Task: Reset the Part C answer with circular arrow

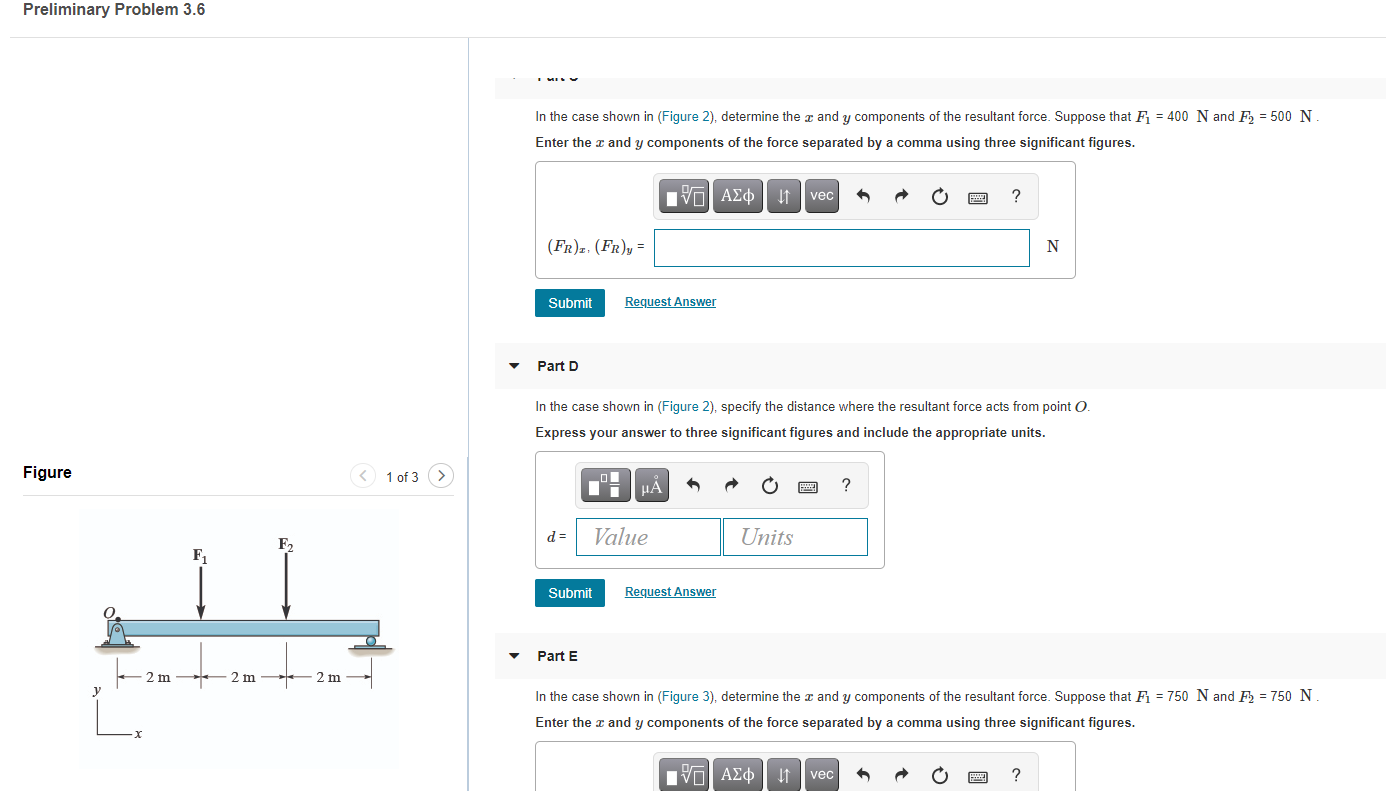Action: pos(939,197)
